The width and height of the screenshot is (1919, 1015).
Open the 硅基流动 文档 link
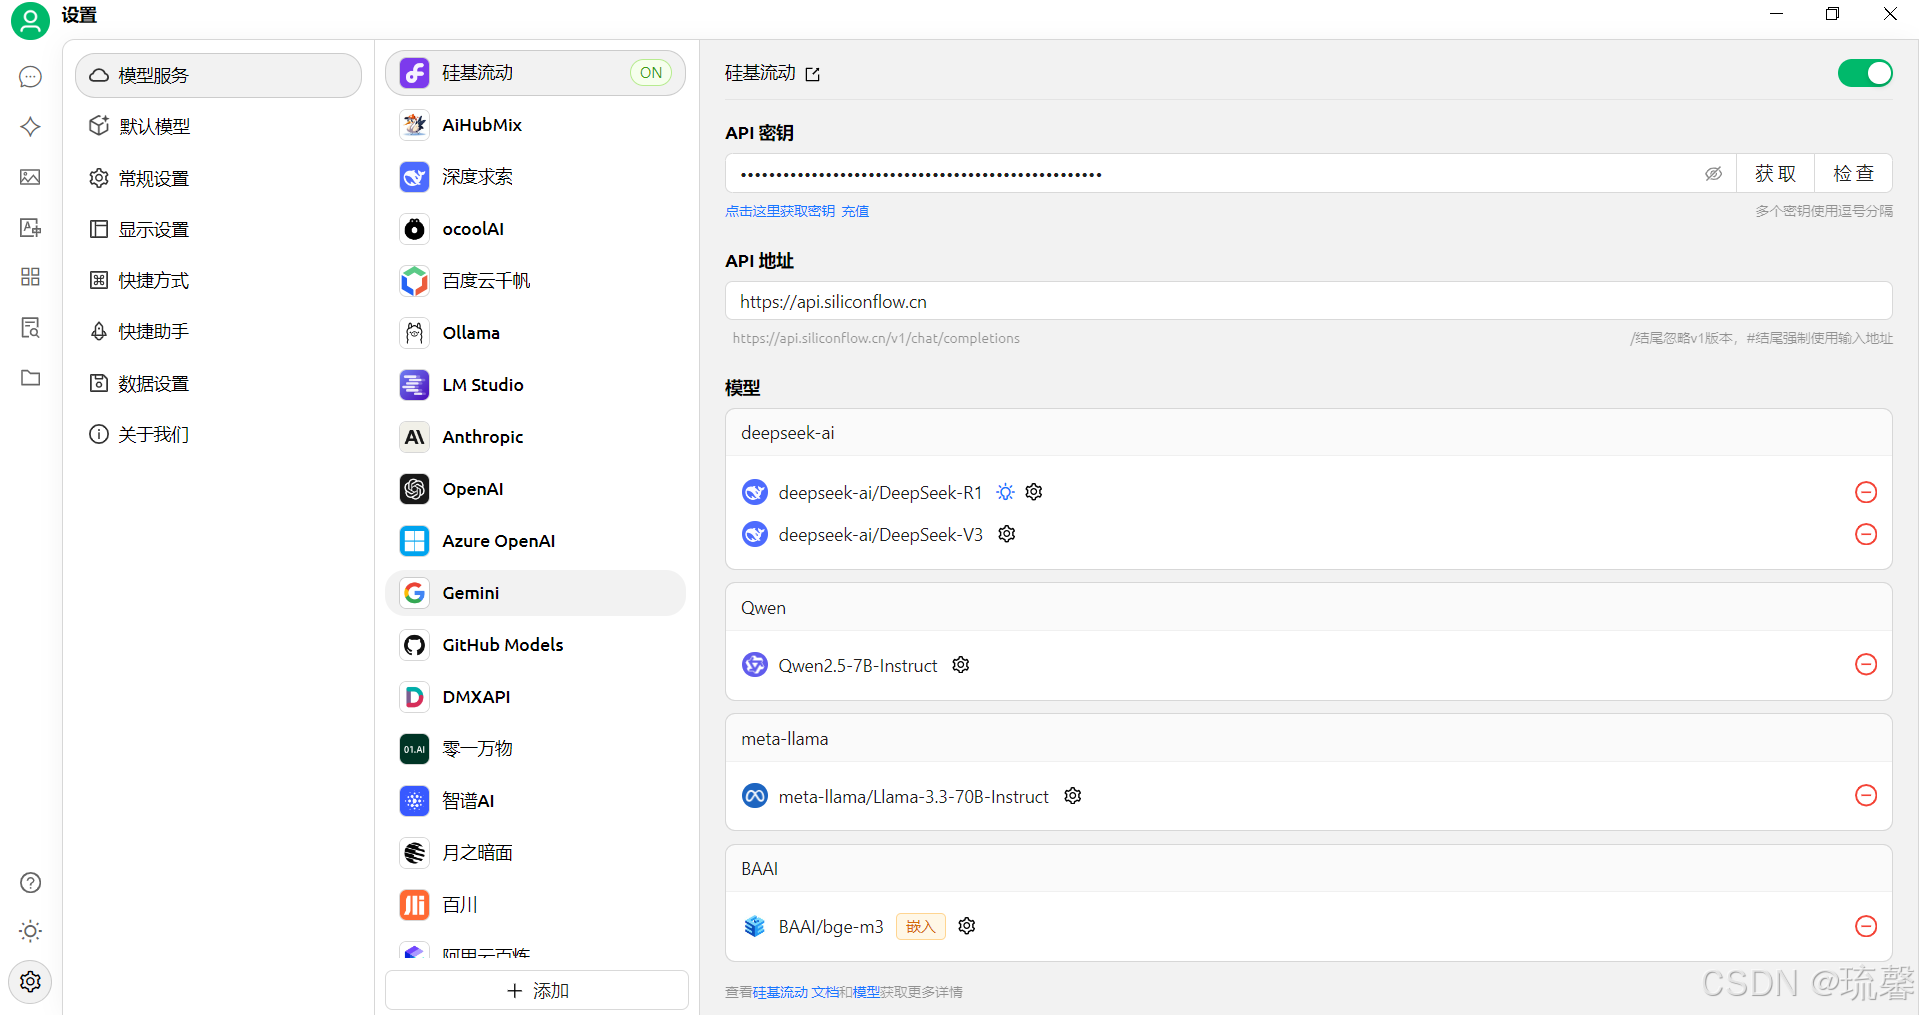(796, 992)
